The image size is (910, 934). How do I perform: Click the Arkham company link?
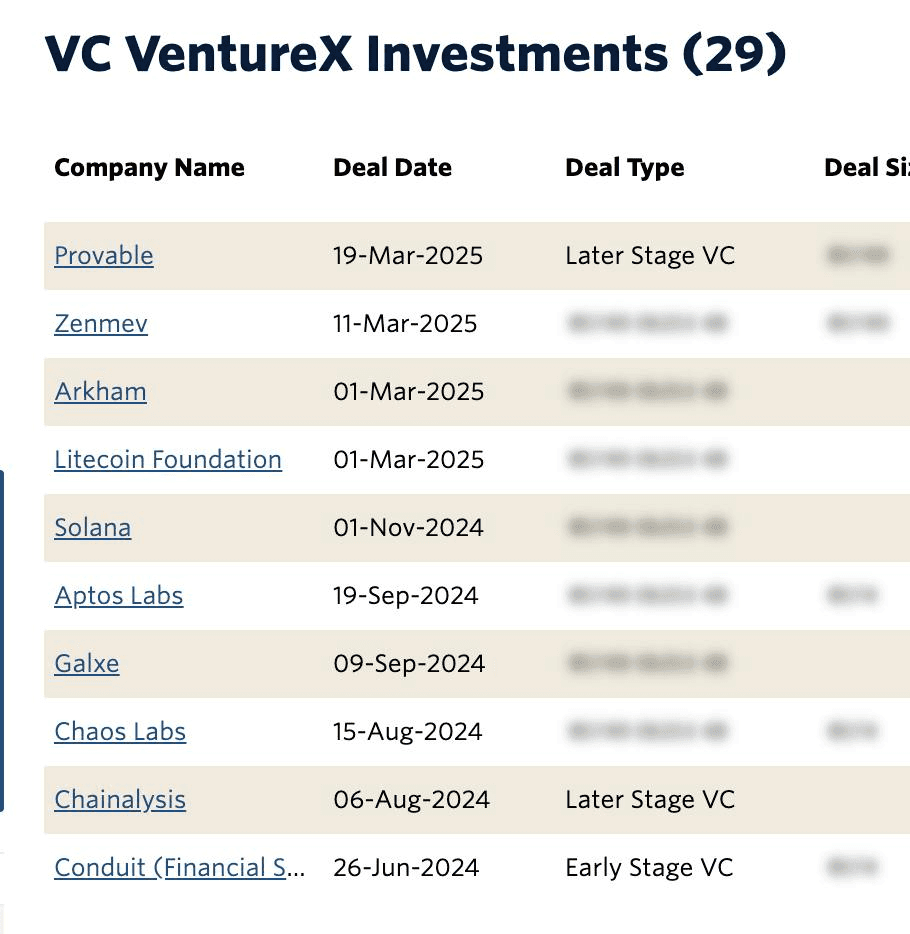click(x=100, y=392)
